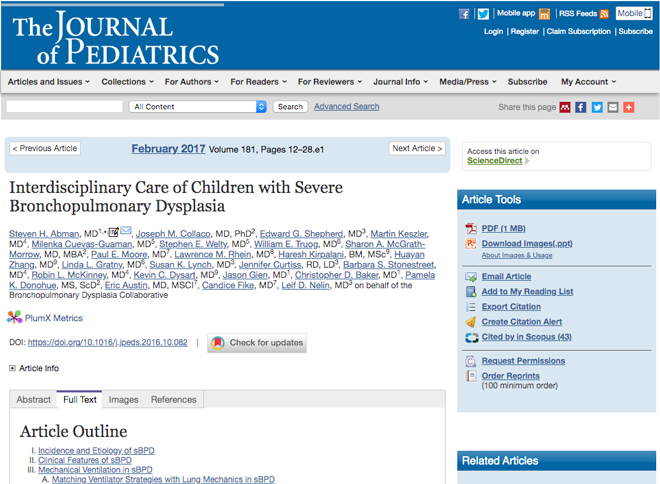Click the Create Citation Alert bell icon
Image resolution: width=660 pixels, height=484 pixels.
coord(471,322)
